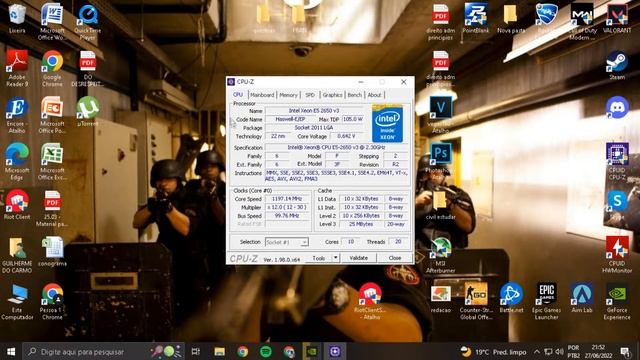
Task: Open File Explorer from the taskbar
Action: pos(220,351)
